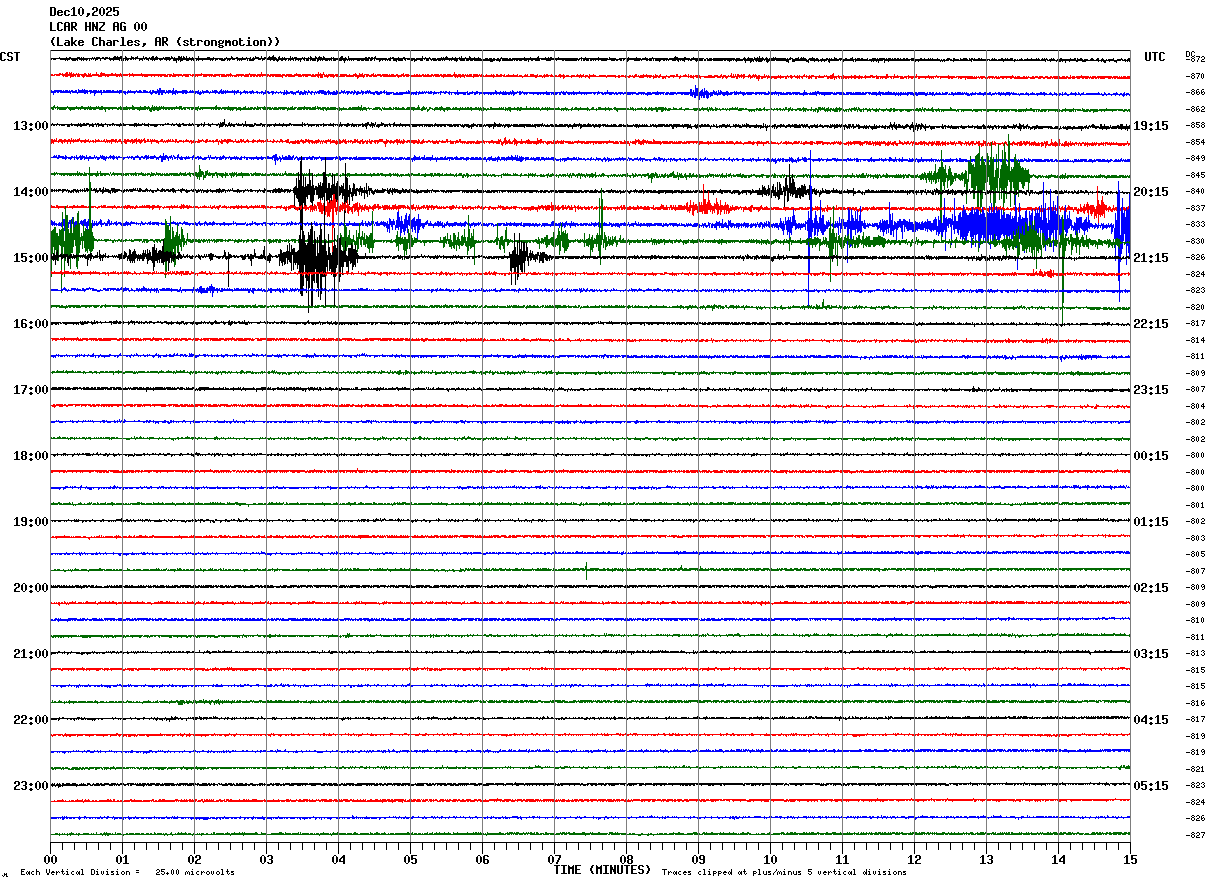1210x886 pixels.
Task: Select the 23:00 CST time marker
Action: click(30, 786)
